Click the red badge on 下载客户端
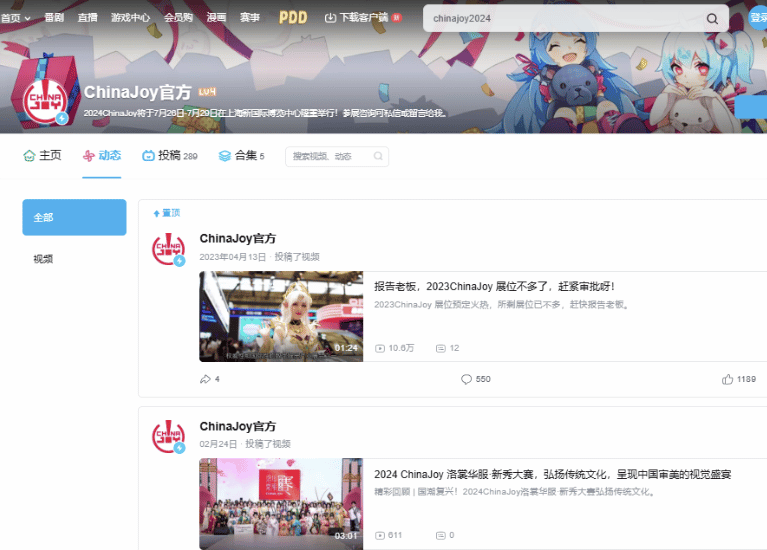Screen dimensions: 767x550 point(396,18)
